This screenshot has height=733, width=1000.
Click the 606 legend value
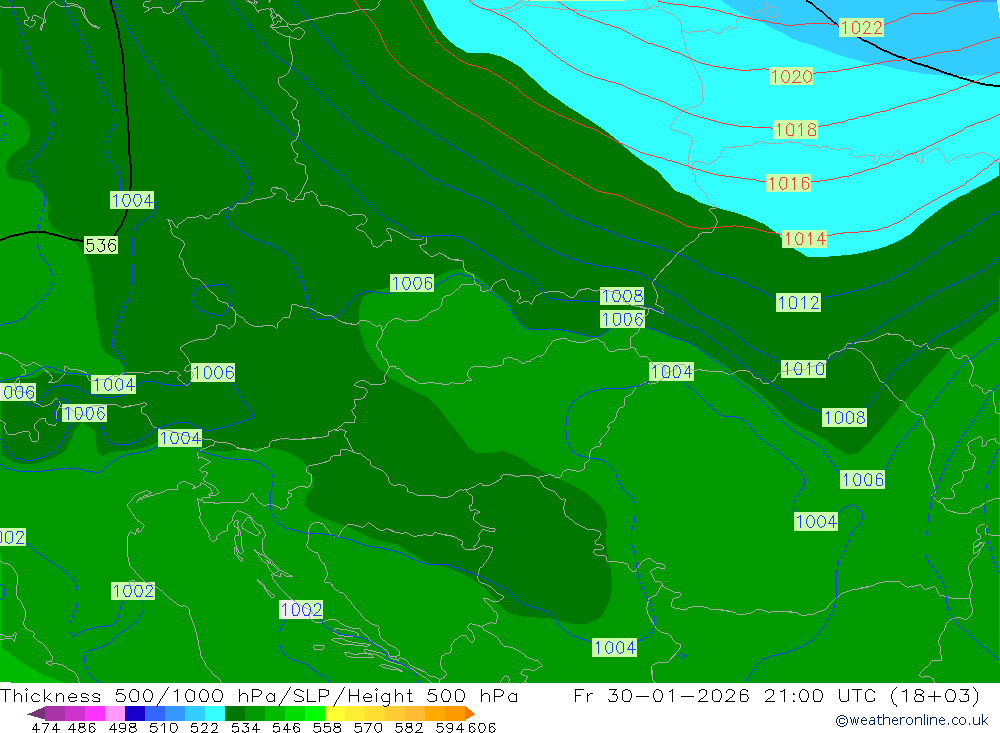point(482,728)
